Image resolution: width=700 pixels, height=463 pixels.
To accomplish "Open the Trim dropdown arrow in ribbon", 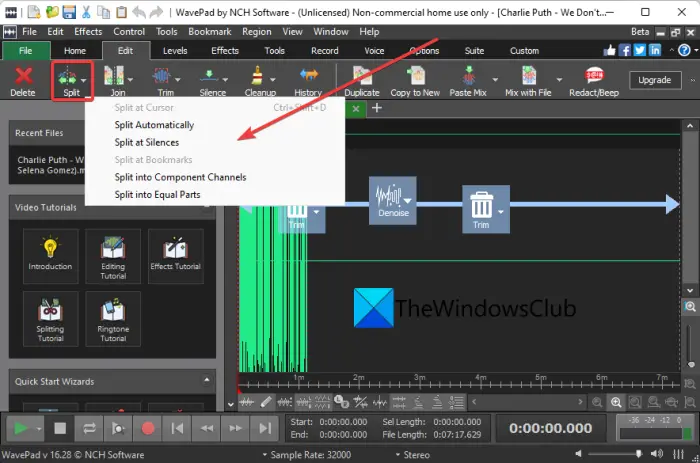I will pos(178,80).
